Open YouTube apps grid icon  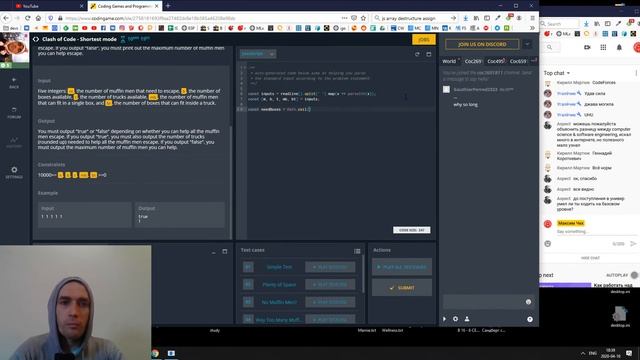(603, 47)
